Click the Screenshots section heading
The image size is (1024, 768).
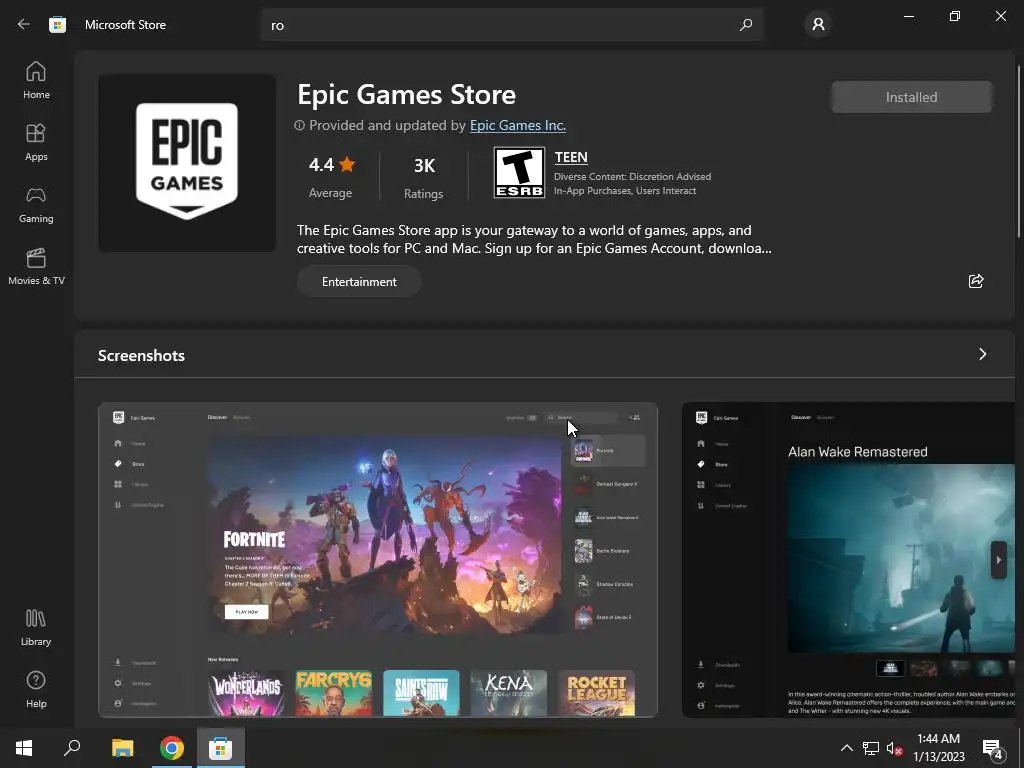[141, 355]
